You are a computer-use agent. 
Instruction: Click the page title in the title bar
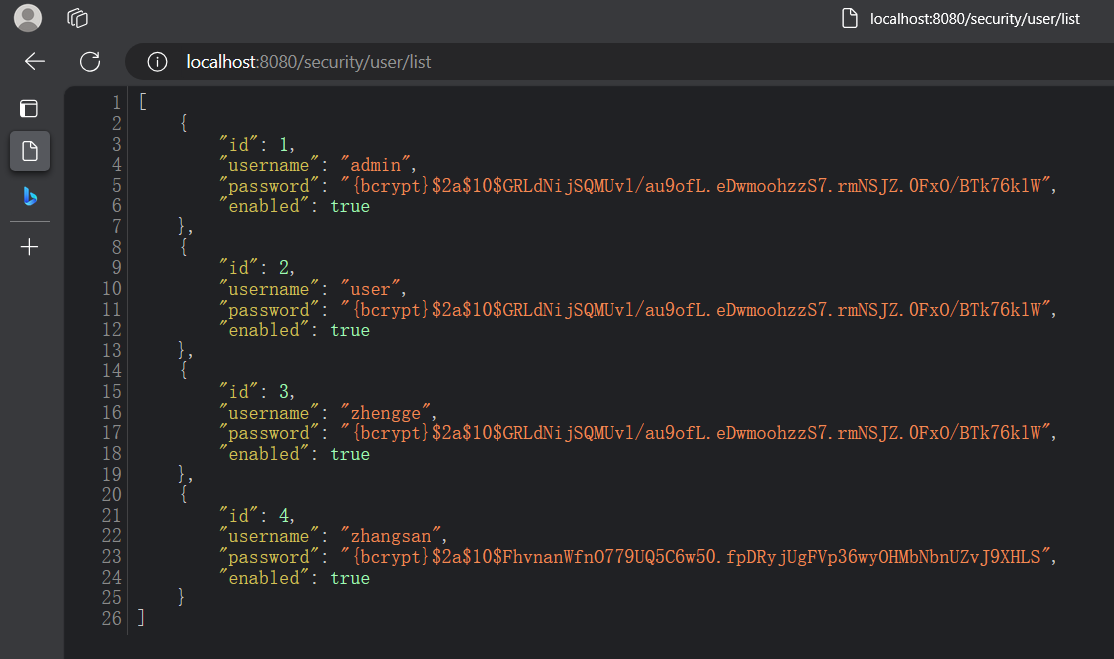coord(974,18)
